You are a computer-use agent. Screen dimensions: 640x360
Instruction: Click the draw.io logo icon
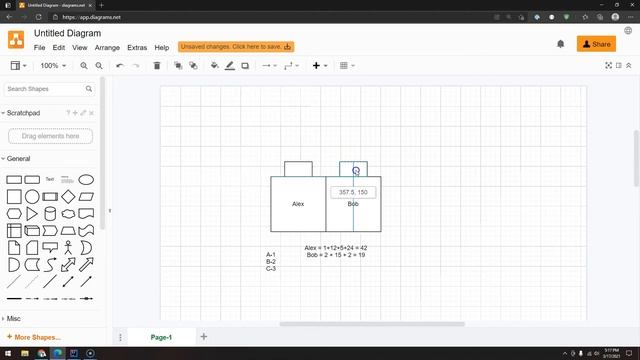[16, 40]
